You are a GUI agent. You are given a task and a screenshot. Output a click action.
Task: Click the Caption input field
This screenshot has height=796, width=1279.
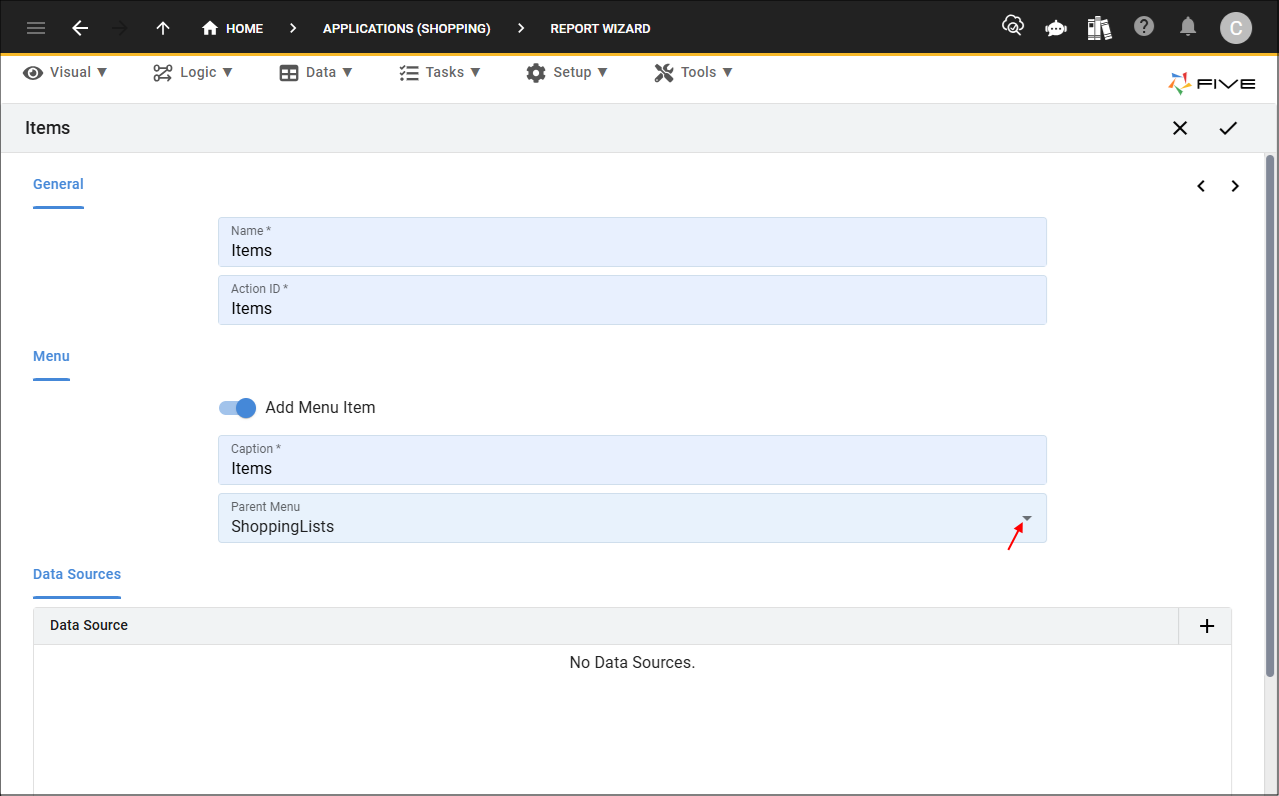click(632, 460)
